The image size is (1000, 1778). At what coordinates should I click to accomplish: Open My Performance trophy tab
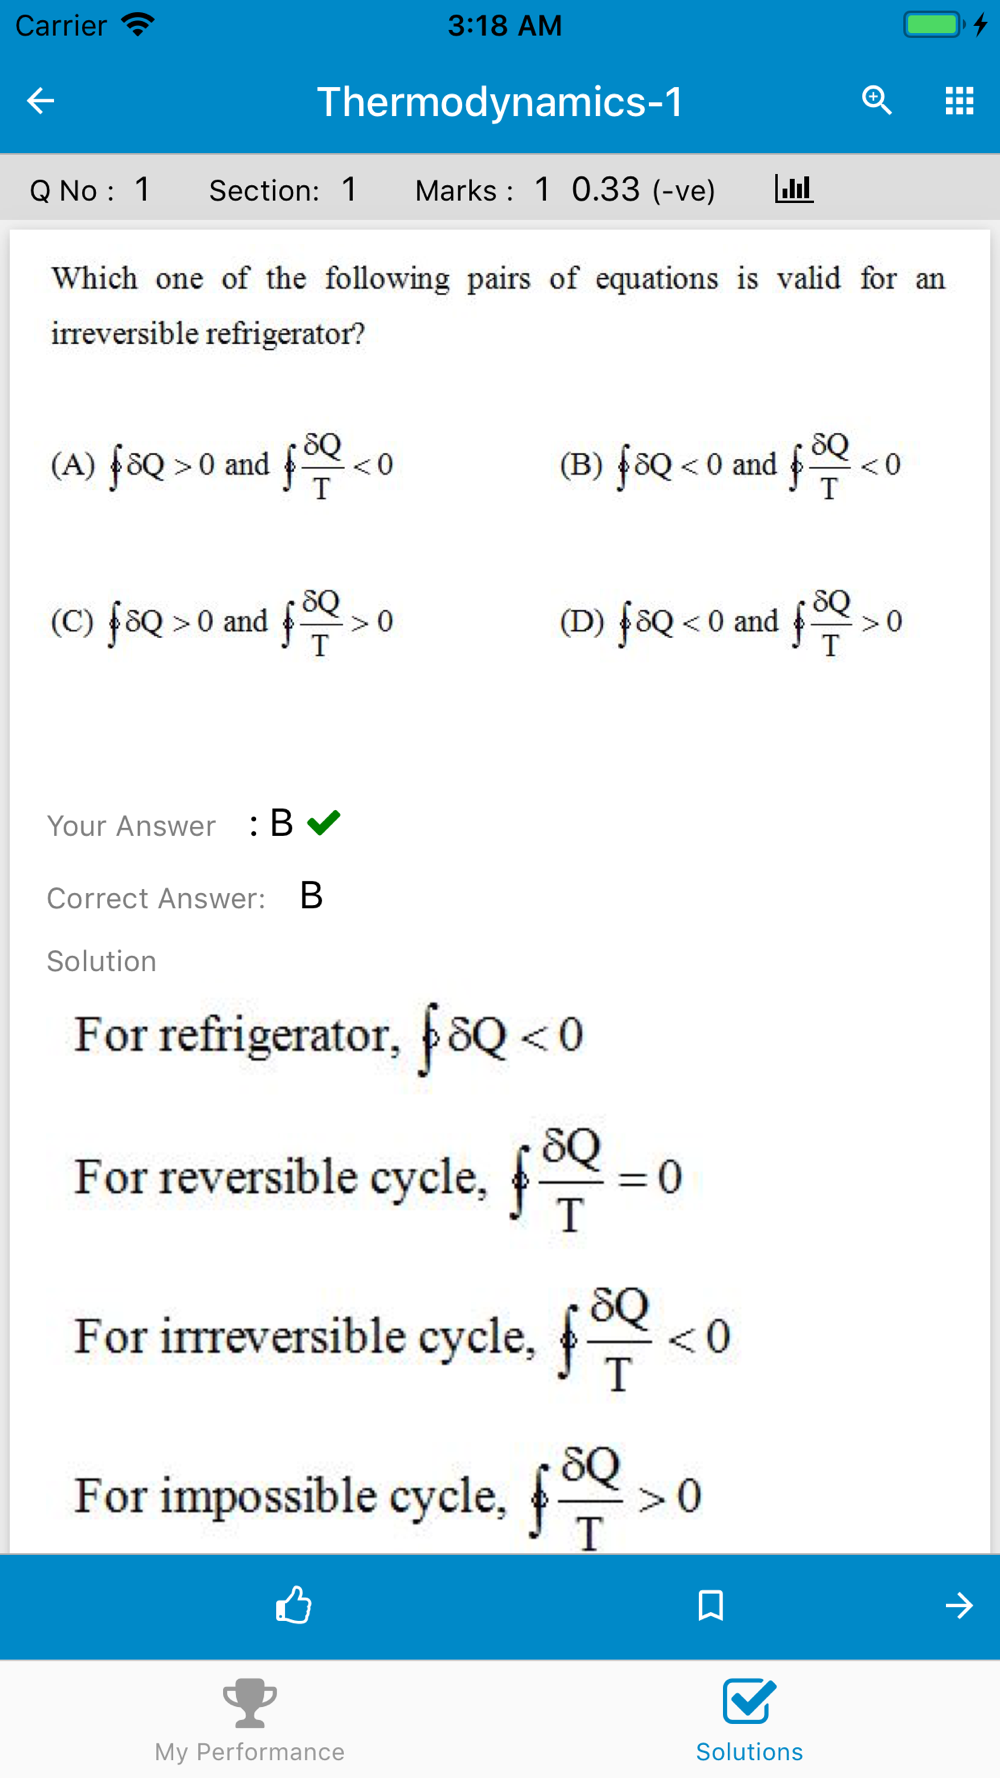249,1720
